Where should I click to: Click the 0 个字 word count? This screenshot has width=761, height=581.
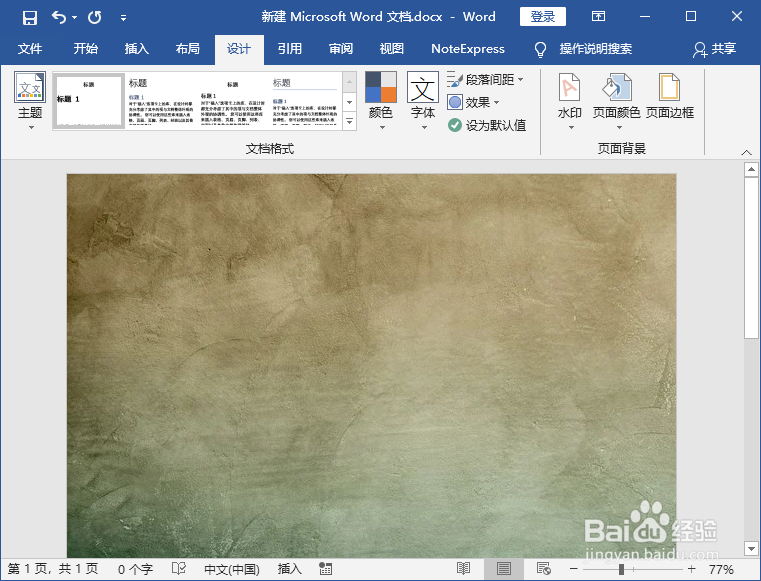[x=135, y=569]
